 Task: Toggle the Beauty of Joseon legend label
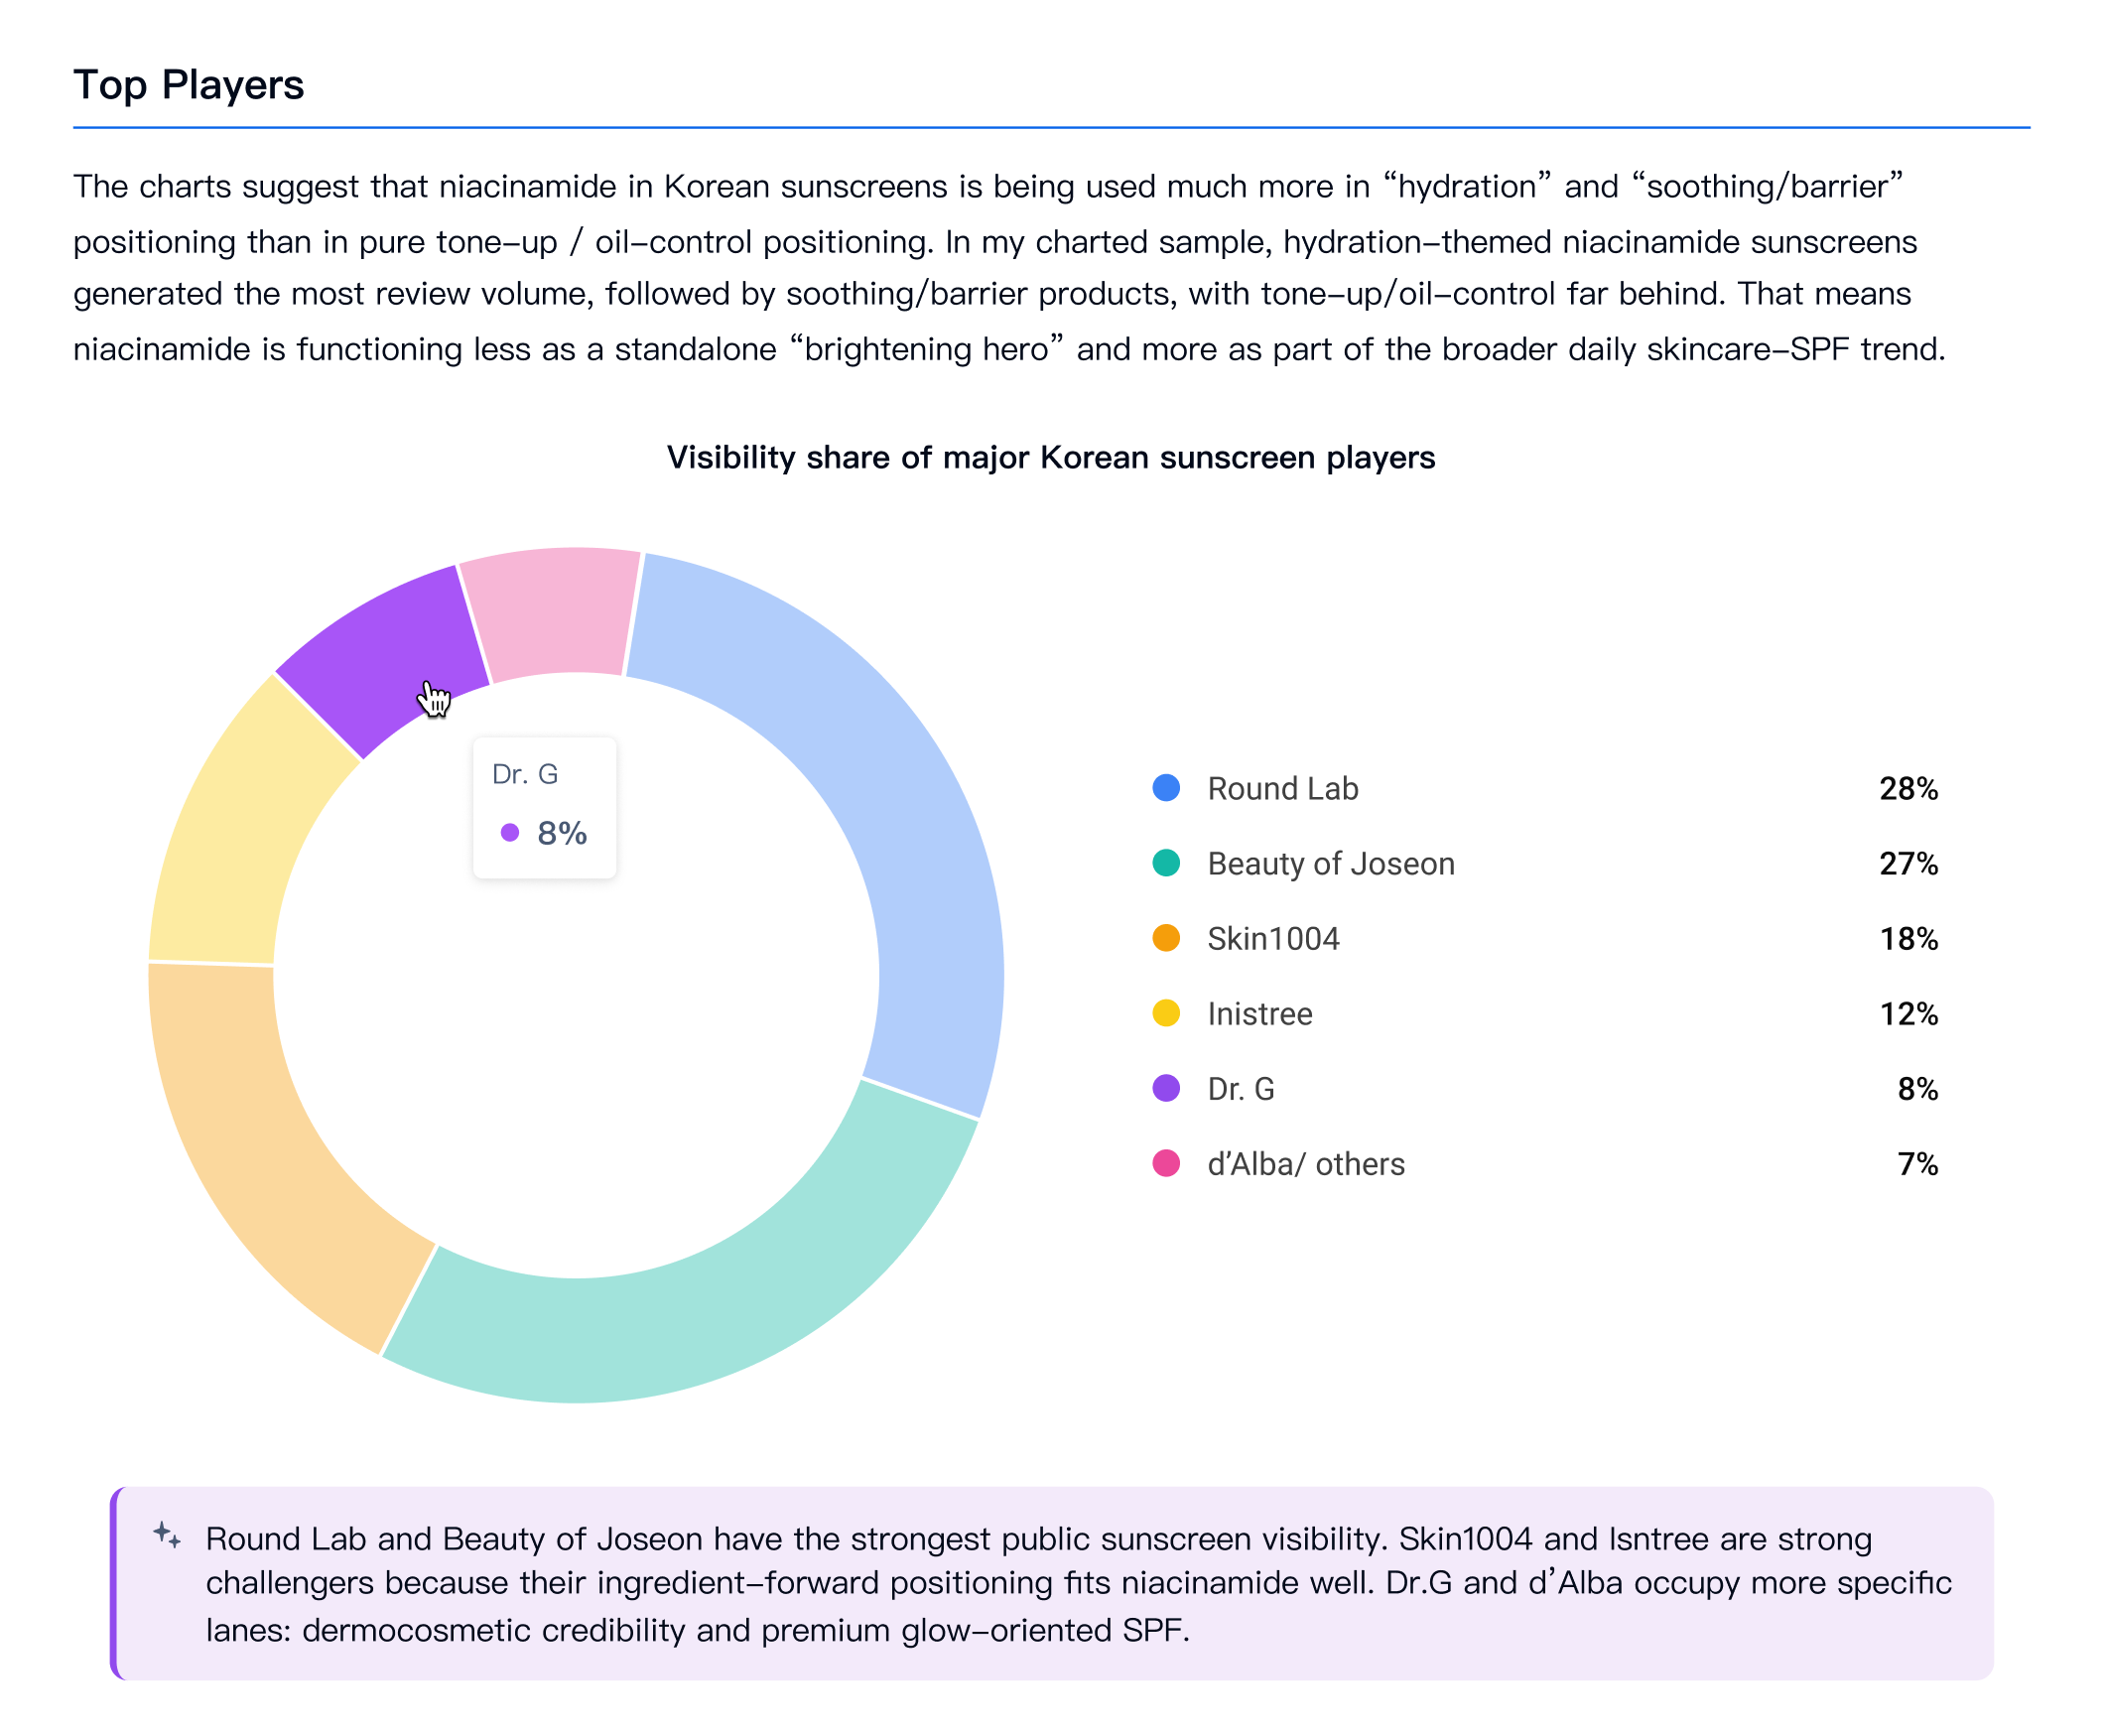pos(1331,864)
